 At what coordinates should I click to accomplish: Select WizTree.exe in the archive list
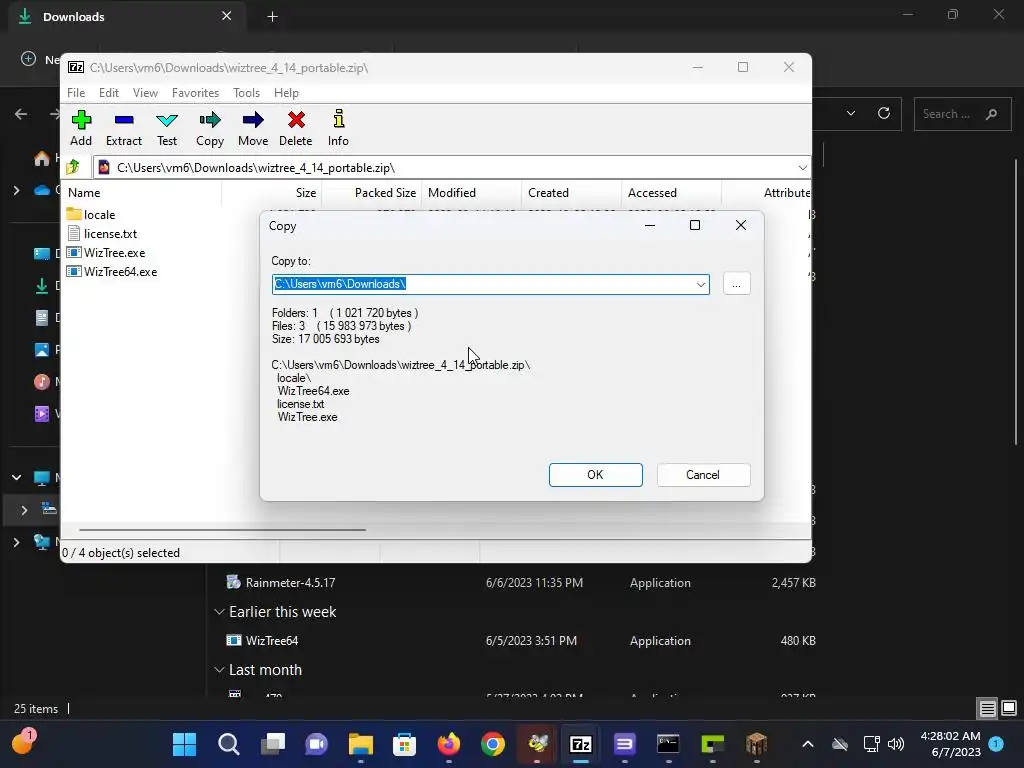tap(106, 252)
